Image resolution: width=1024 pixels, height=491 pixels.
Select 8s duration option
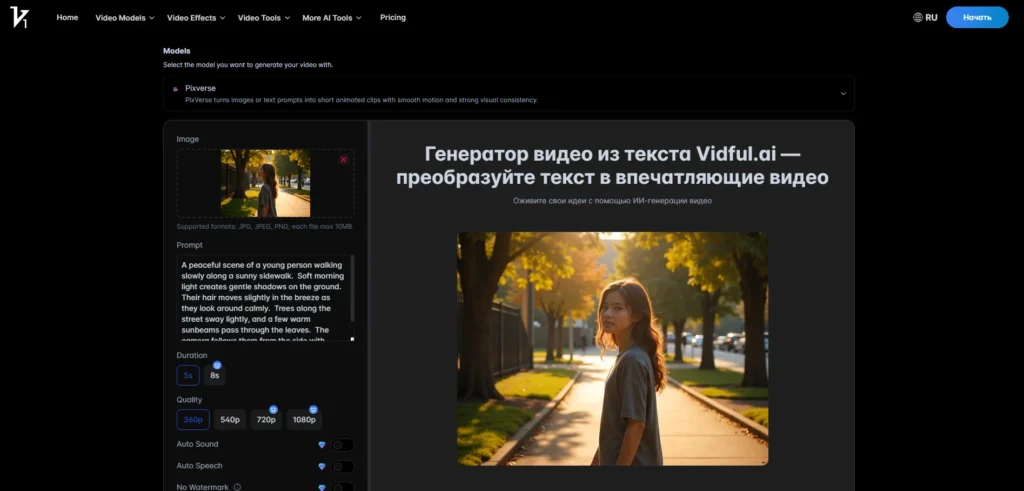[215, 375]
